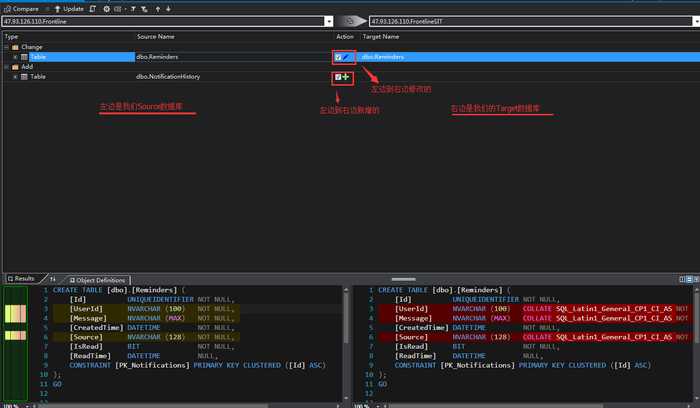The width and height of the screenshot is (700, 408).
Task: Go to previous difference with up arrow
Action: pos(158,8)
